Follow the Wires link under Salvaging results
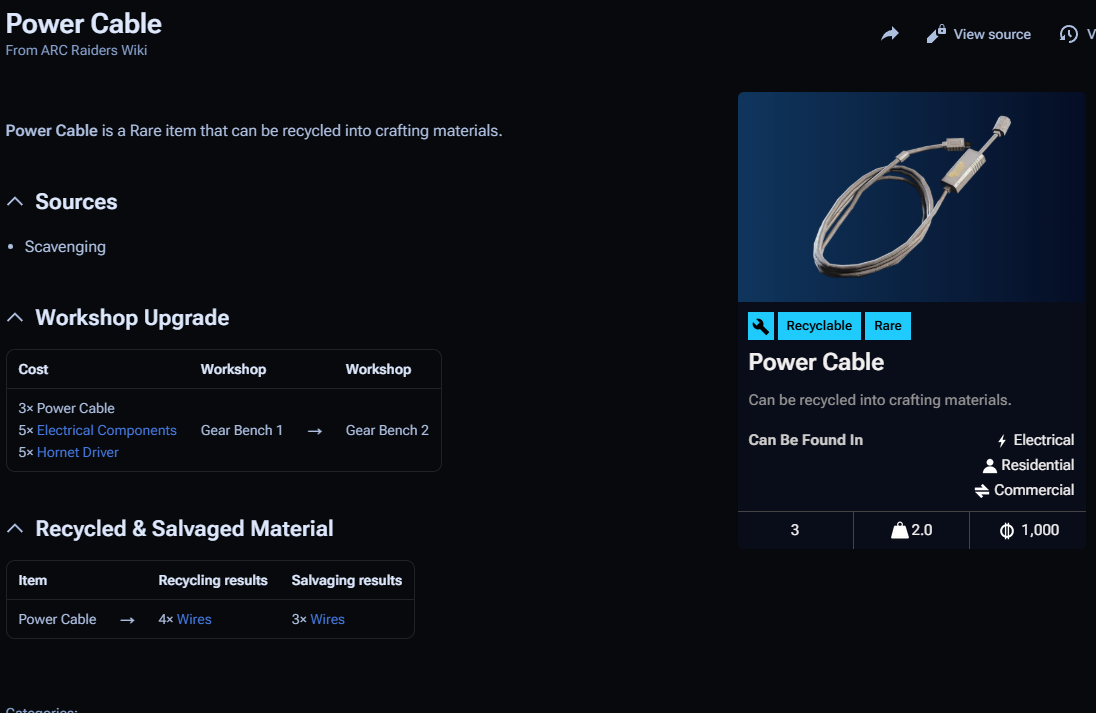The width and height of the screenshot is (1096, 713). [327, 619]
